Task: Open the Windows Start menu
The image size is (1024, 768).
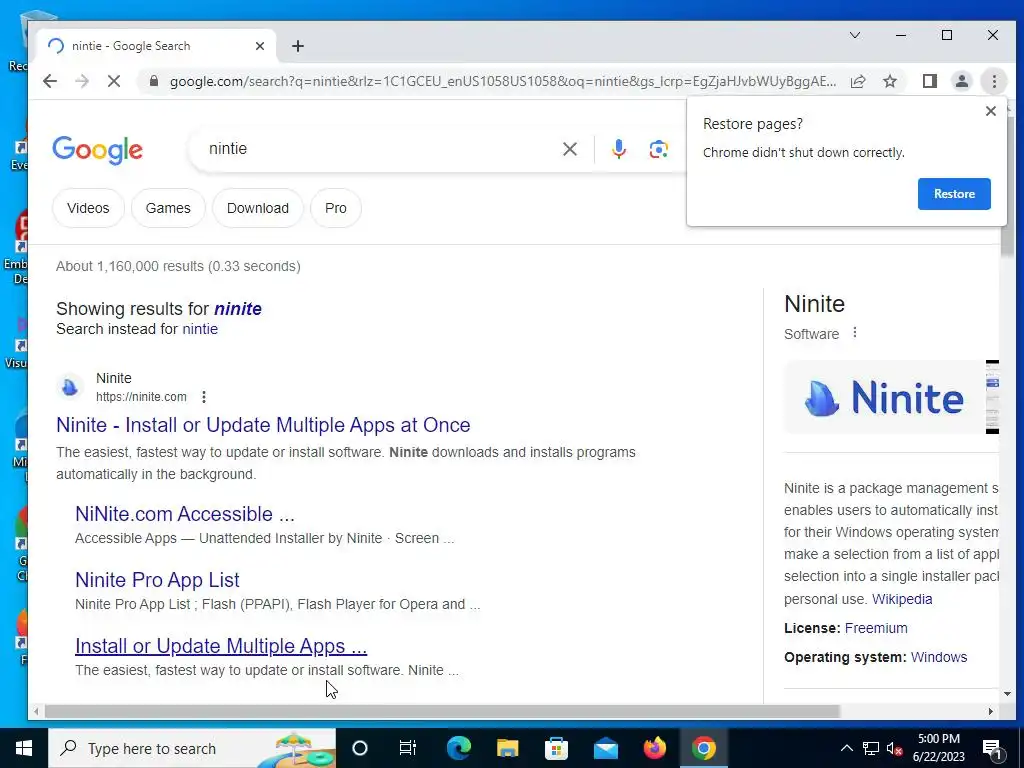Action: (x=24, y=748)
